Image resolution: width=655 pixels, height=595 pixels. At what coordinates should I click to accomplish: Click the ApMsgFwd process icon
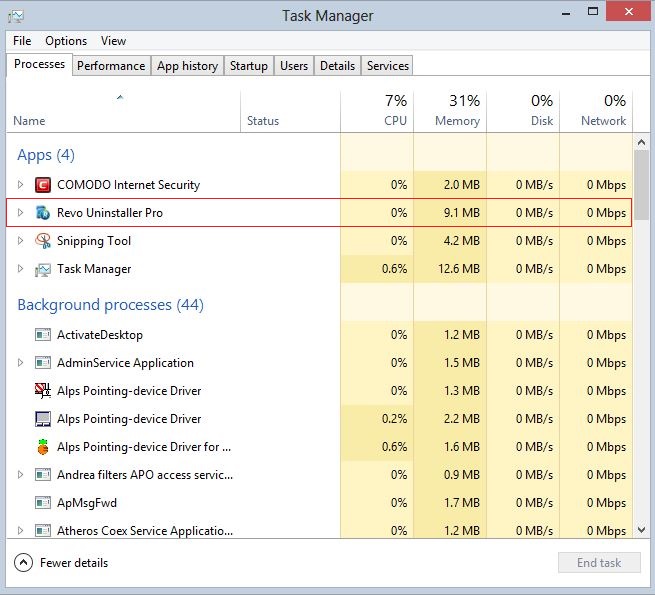43,503
